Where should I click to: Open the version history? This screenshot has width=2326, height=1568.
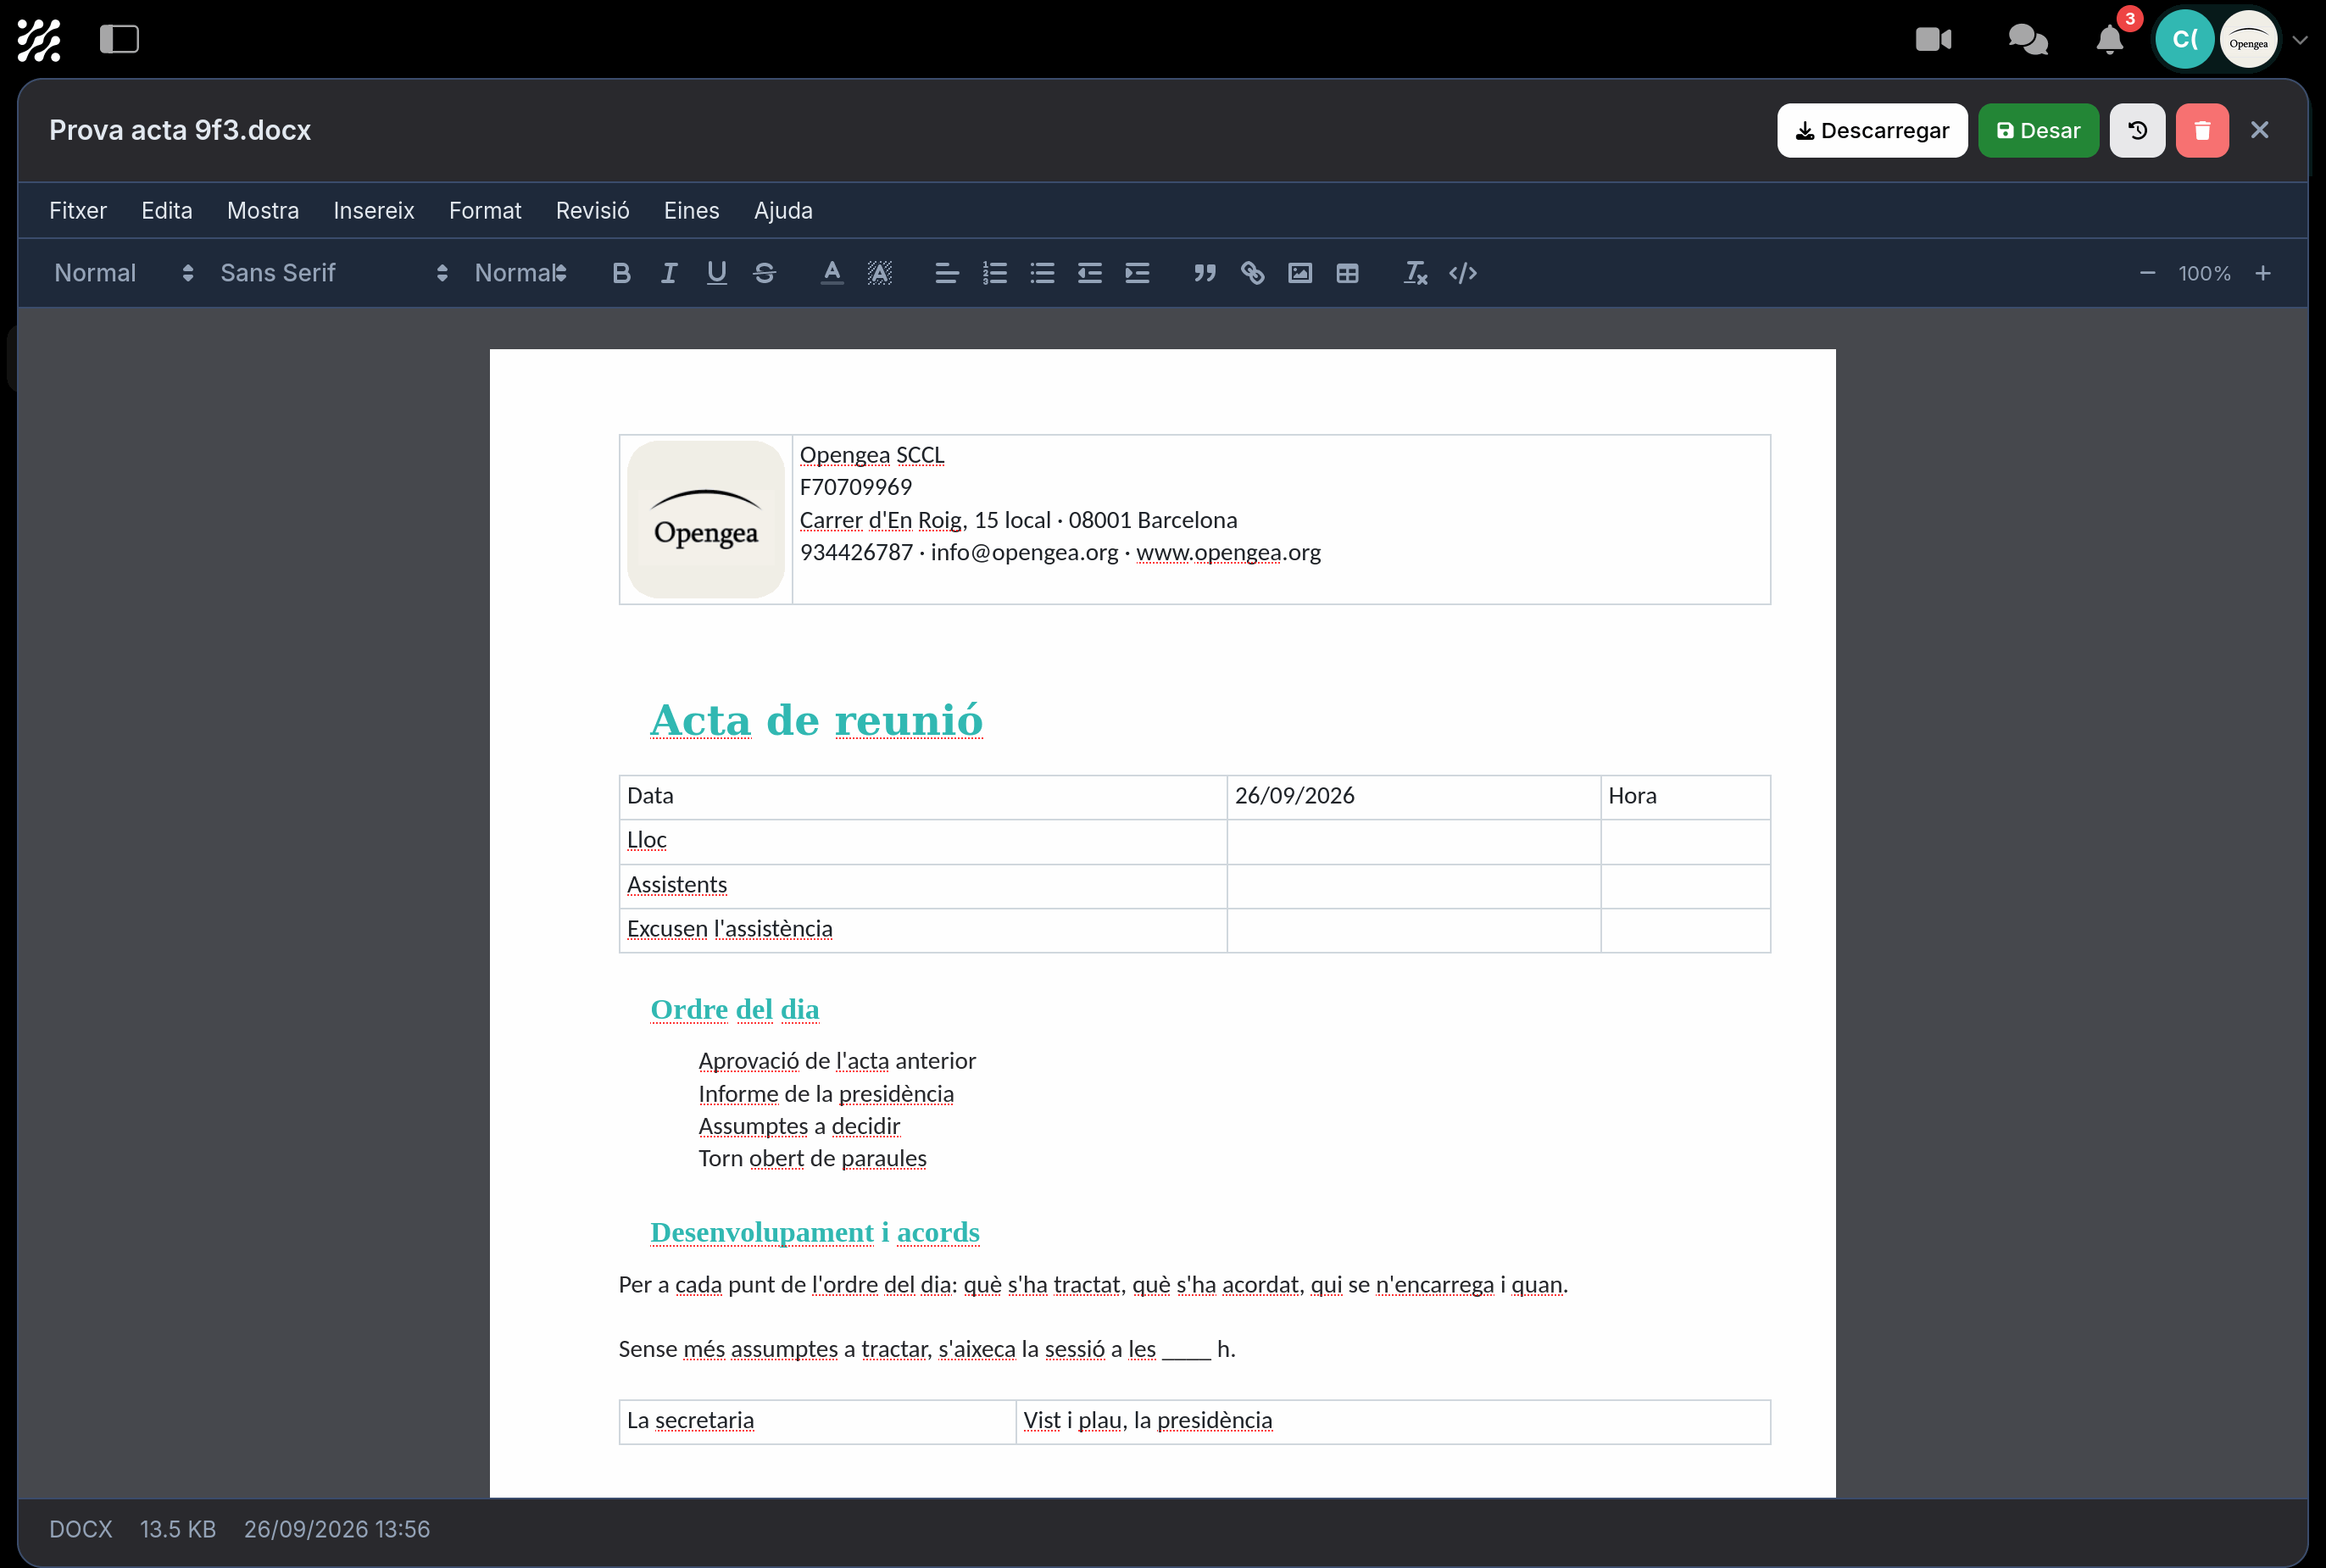click(x=2137, y=130)
